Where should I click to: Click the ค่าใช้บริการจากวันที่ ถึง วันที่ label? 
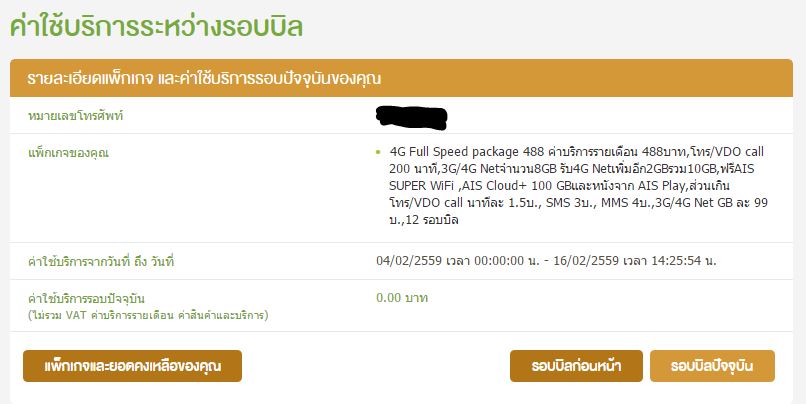pyautogui.click(x=101, y=261)
